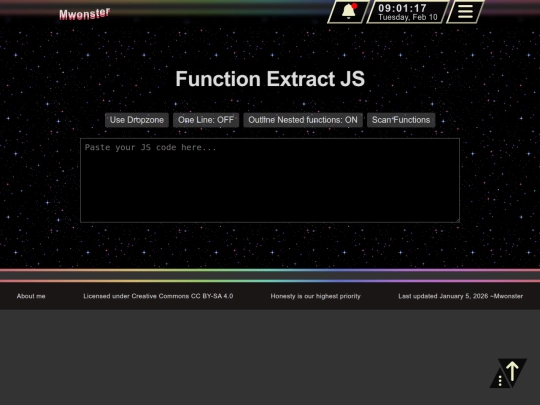
Task: Toggle Outline Nested functions: ON
Action: pyautogui.click(x=303, y=120)
